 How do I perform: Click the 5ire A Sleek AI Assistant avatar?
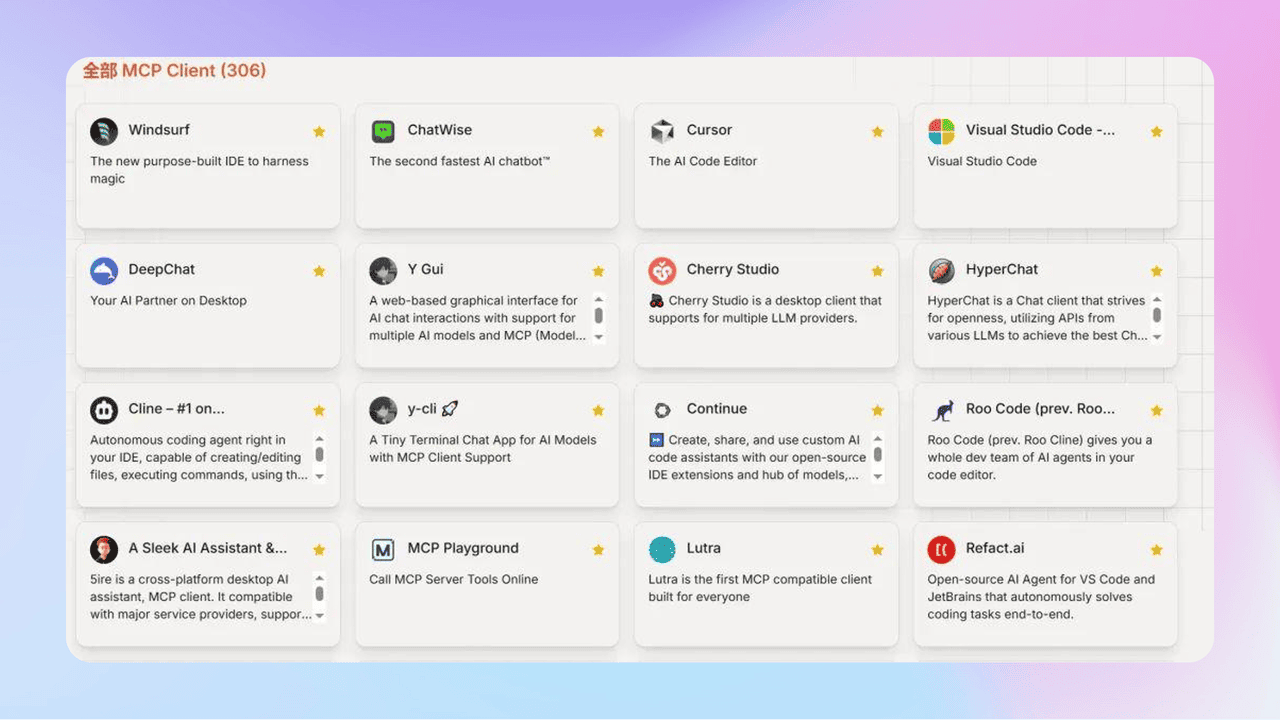[x=104, y=549]
